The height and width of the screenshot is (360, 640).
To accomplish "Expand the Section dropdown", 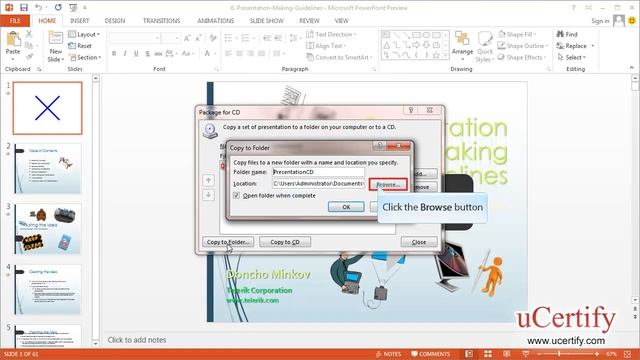I will 85,58.
